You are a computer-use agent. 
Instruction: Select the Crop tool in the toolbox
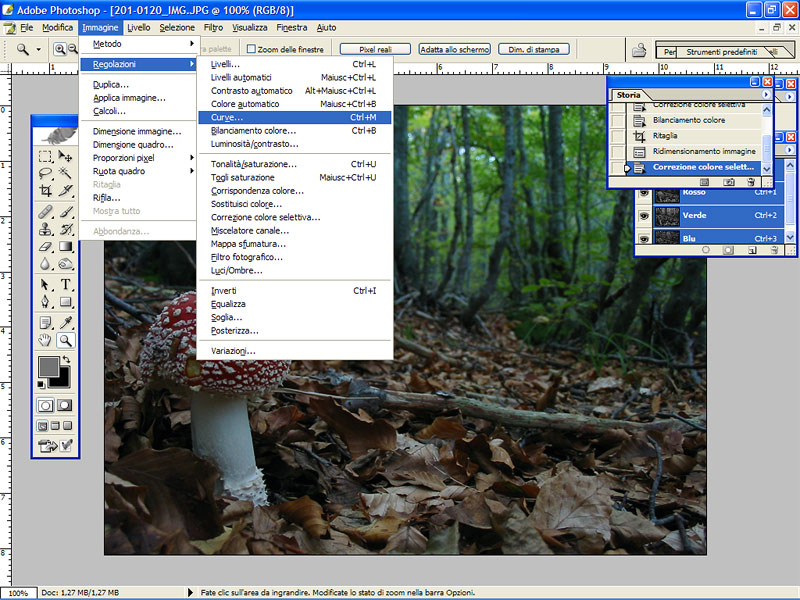click(45, 191)
